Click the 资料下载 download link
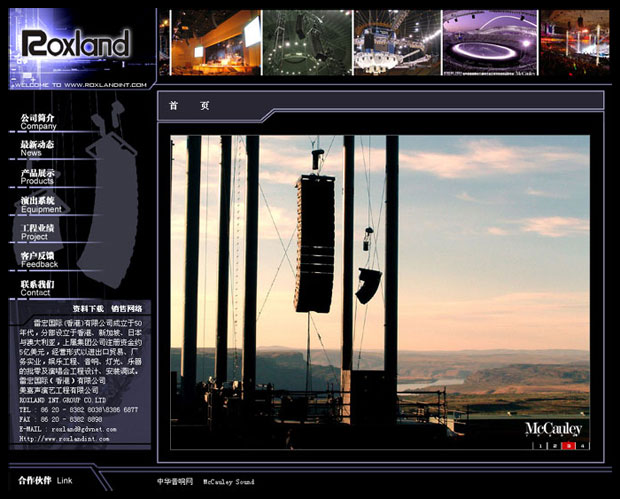The image size is (620, 499). (88, 309)
